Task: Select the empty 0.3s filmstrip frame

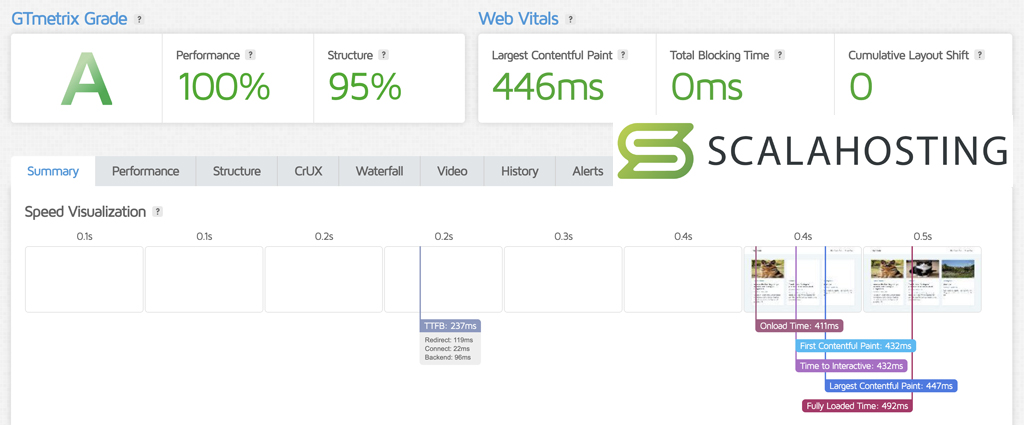Action: point(563,279)
